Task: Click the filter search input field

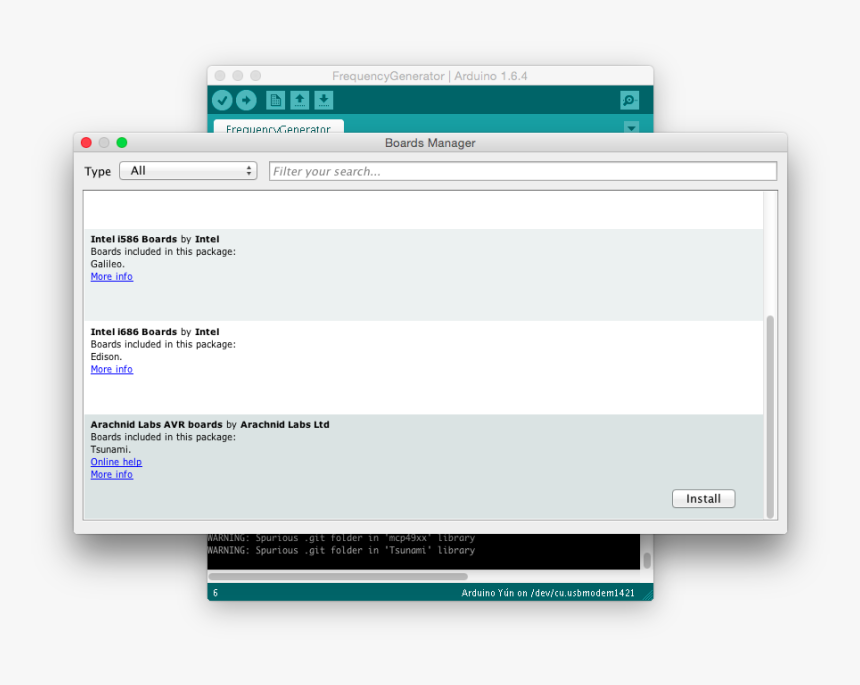Action: tap(520, 171)
